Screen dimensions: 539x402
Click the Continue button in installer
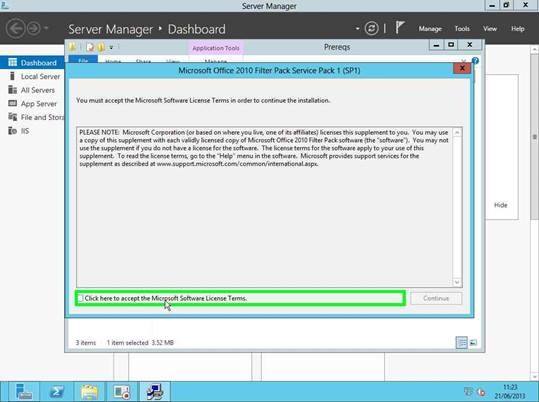pos(436,298)
